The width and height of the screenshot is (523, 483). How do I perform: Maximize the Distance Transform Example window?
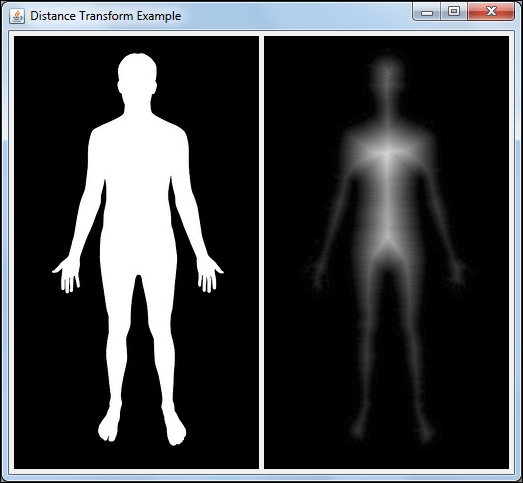click(454, 12)
